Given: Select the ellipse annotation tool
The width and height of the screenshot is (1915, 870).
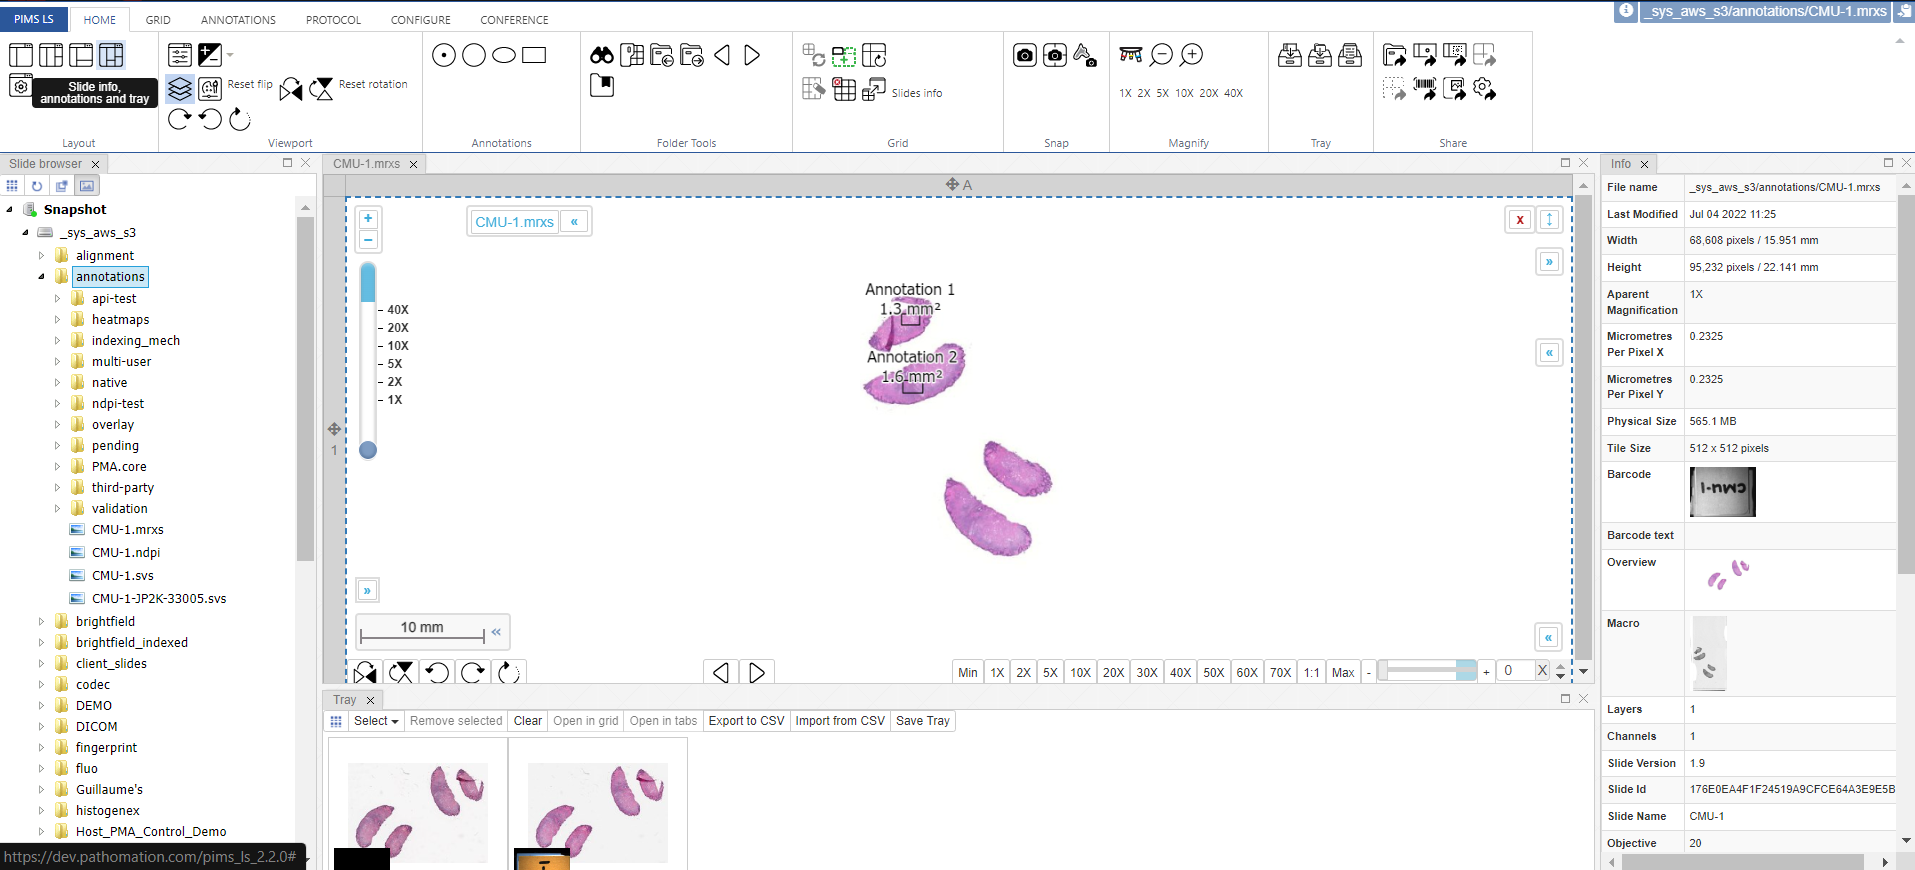Looking at the screenshot, I should click(x=504, y=55).
